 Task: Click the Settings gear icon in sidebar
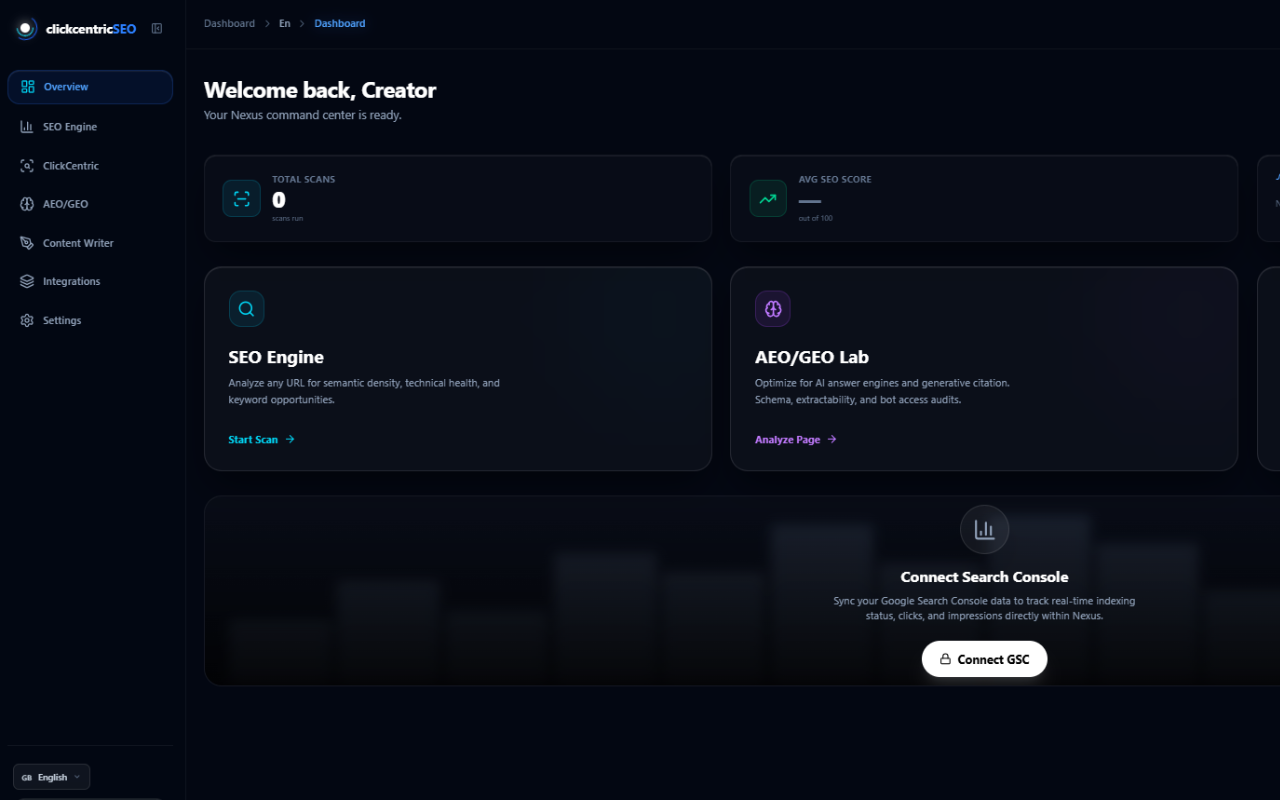(27, 321)
